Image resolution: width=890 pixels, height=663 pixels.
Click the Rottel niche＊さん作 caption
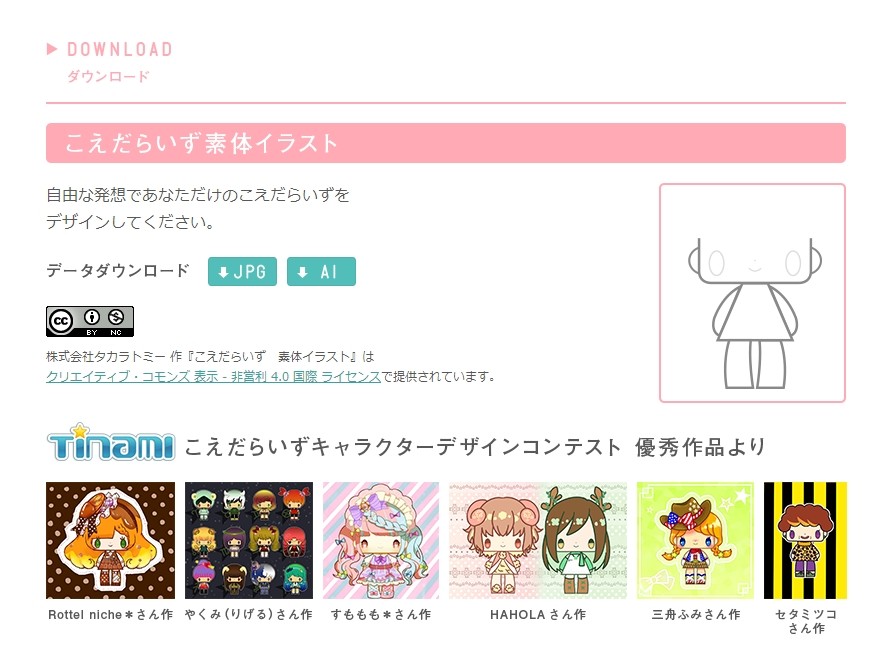(x=111, y=615)
